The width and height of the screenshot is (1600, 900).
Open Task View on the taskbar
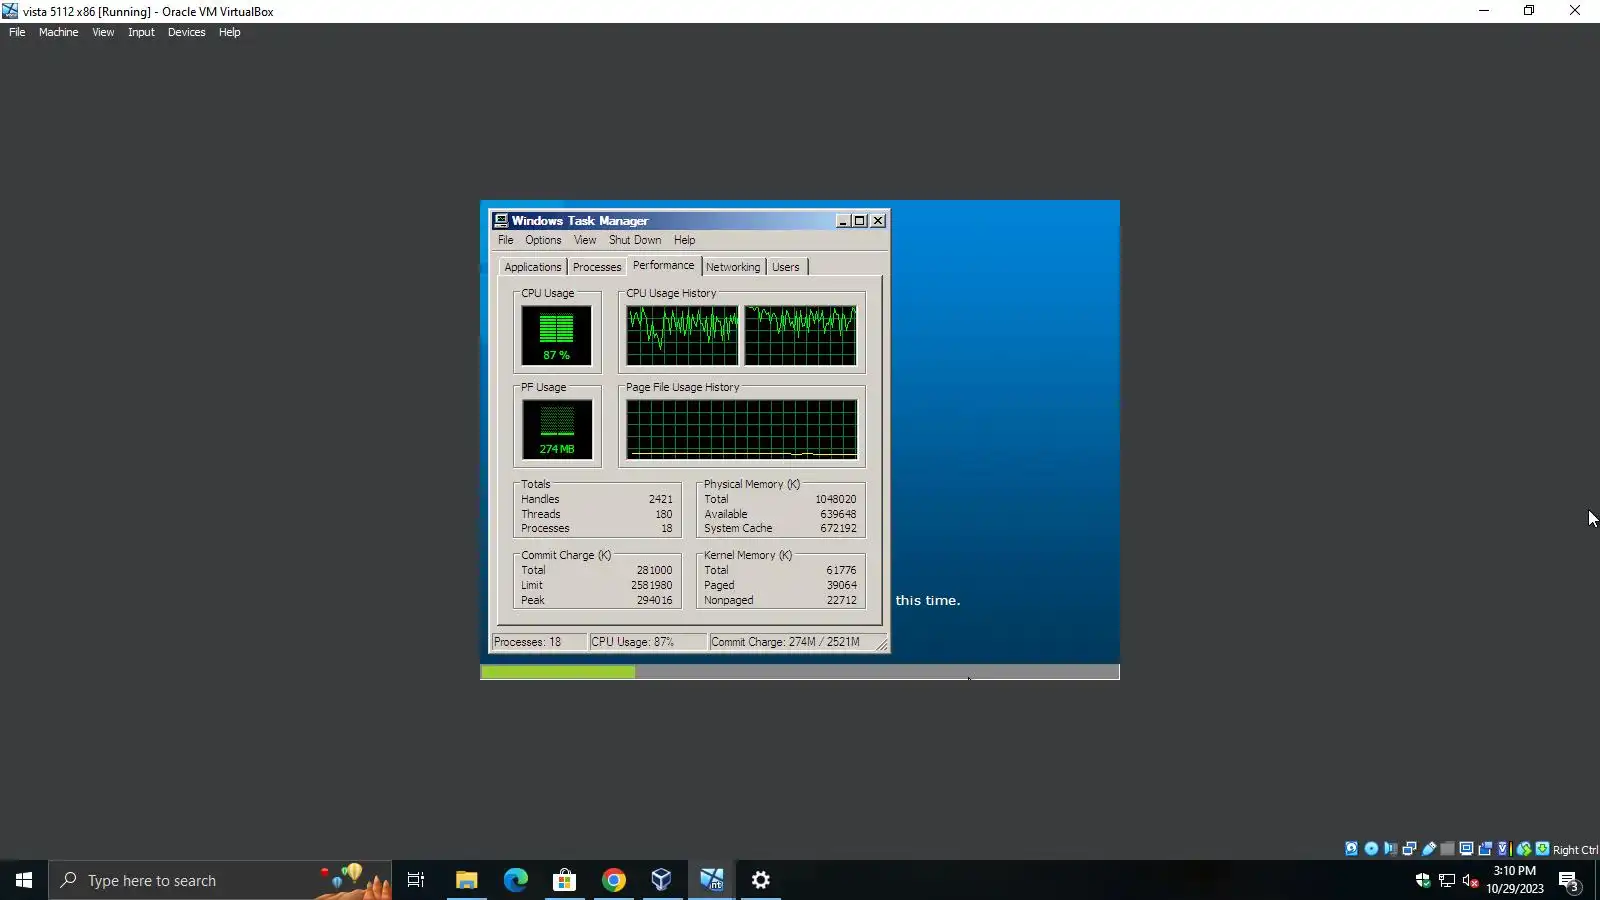416,880
